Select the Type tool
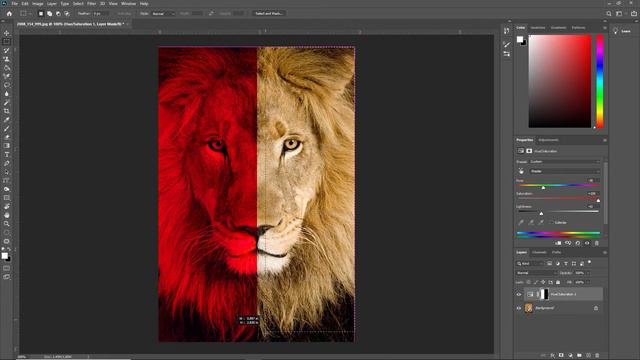The height and width of the screenshot is (360, 640). pyautogui.click(x=7, y=154)
